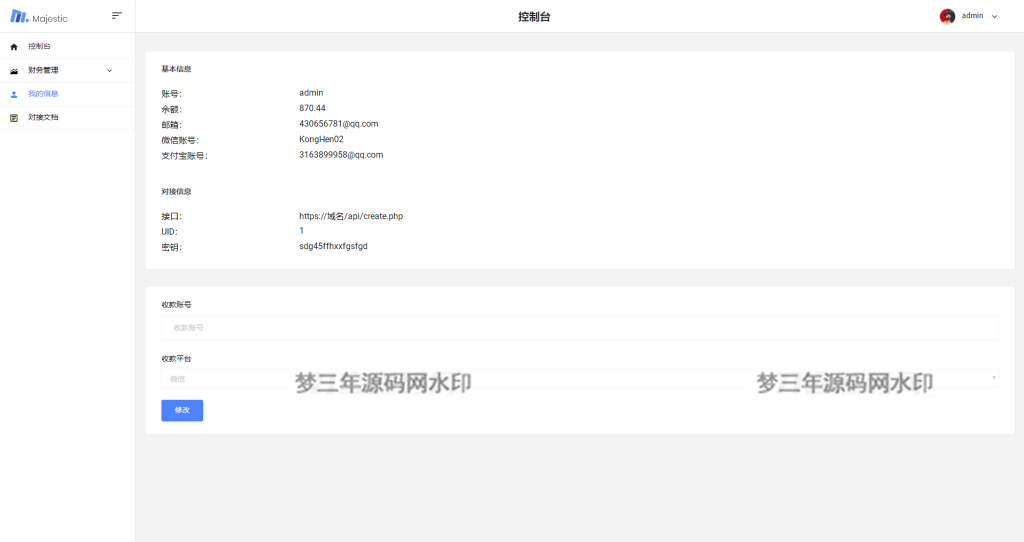Click the 邮箱: label
This screenshot has height=542, width=1024.
tap(172, 125)
